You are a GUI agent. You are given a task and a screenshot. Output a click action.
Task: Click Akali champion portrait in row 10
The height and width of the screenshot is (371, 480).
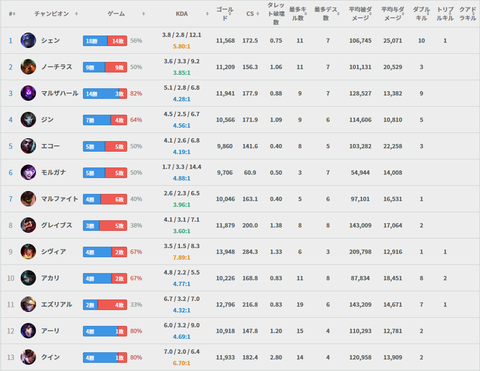(28, 278)
